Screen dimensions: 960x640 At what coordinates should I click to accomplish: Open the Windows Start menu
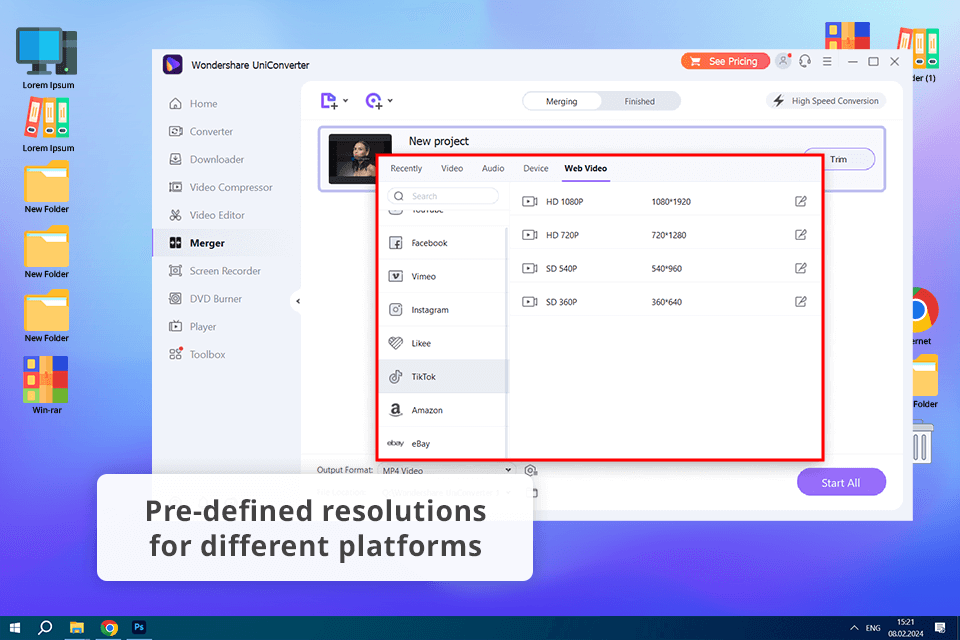(x=15, y=628)
